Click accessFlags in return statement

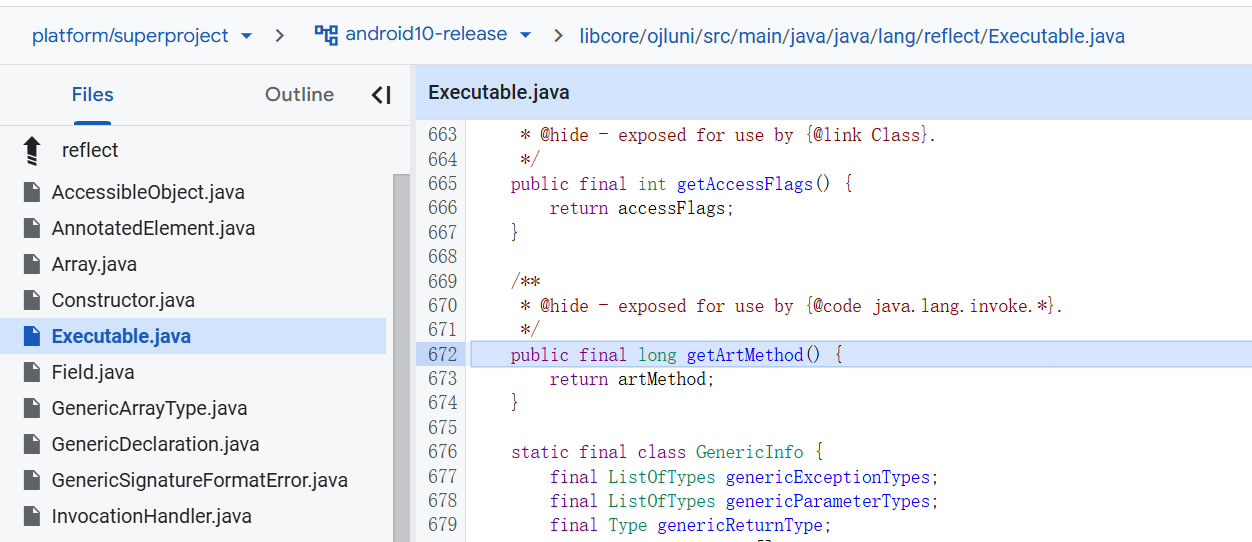(672, 209)
